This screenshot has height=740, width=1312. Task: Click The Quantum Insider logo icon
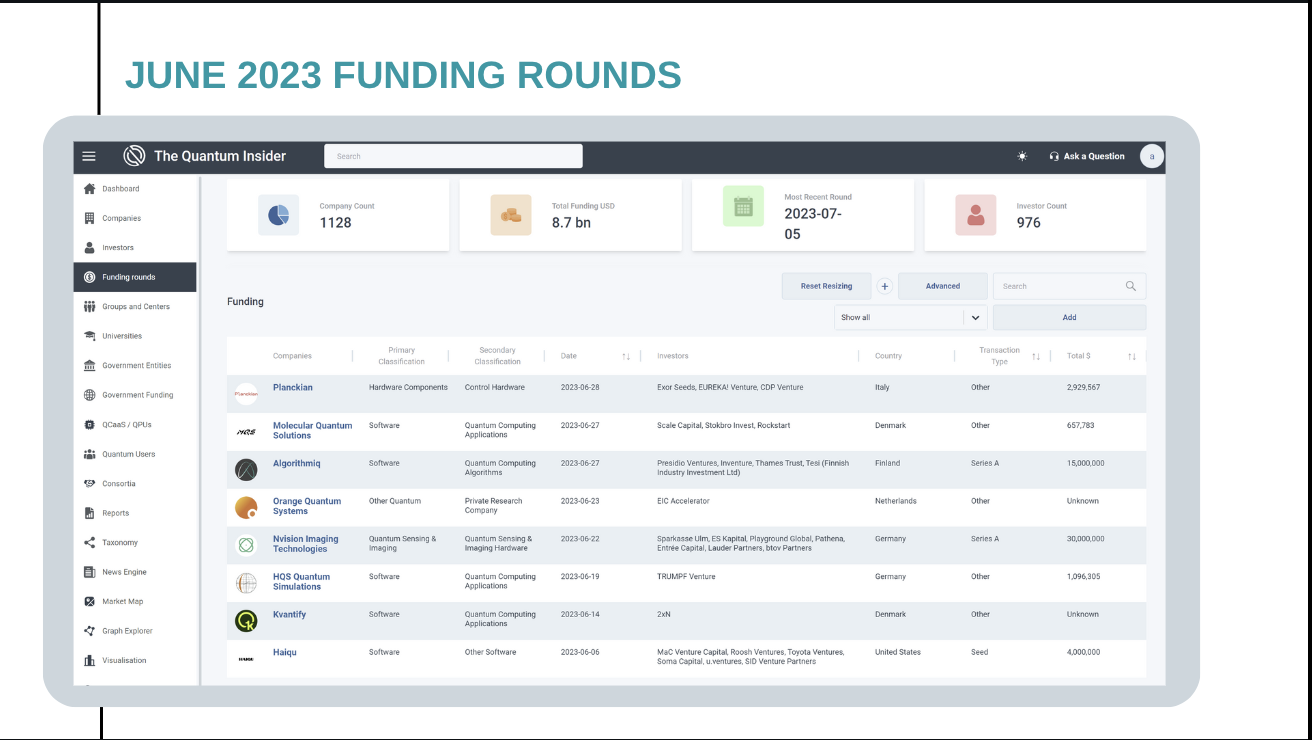(x=134, y=156)
